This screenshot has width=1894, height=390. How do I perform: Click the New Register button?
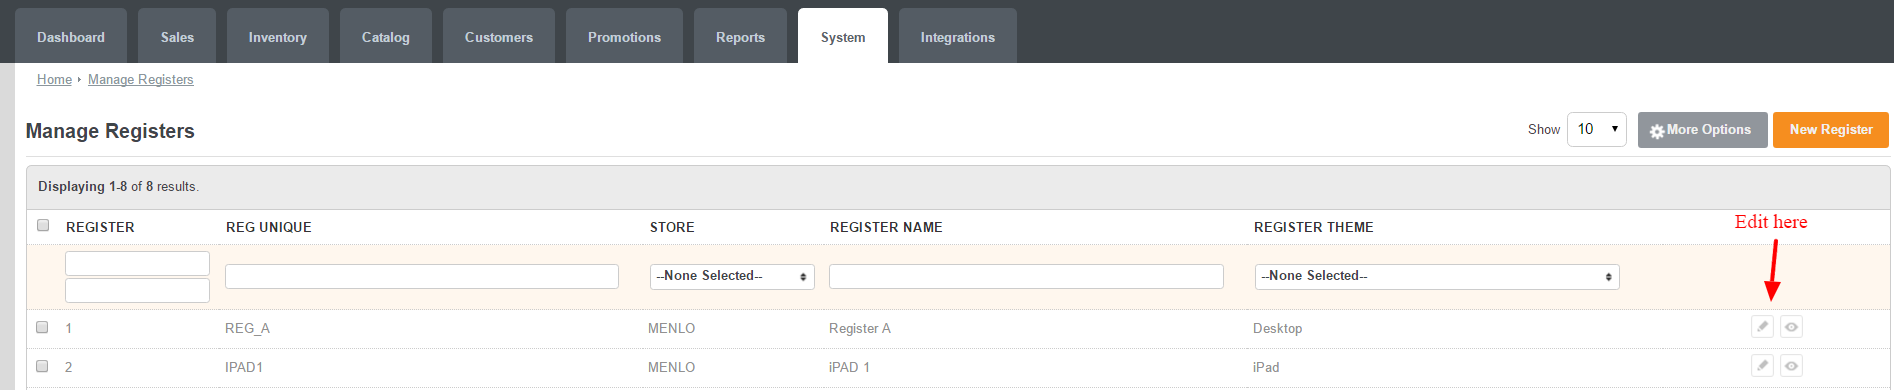pos(1830,130)
